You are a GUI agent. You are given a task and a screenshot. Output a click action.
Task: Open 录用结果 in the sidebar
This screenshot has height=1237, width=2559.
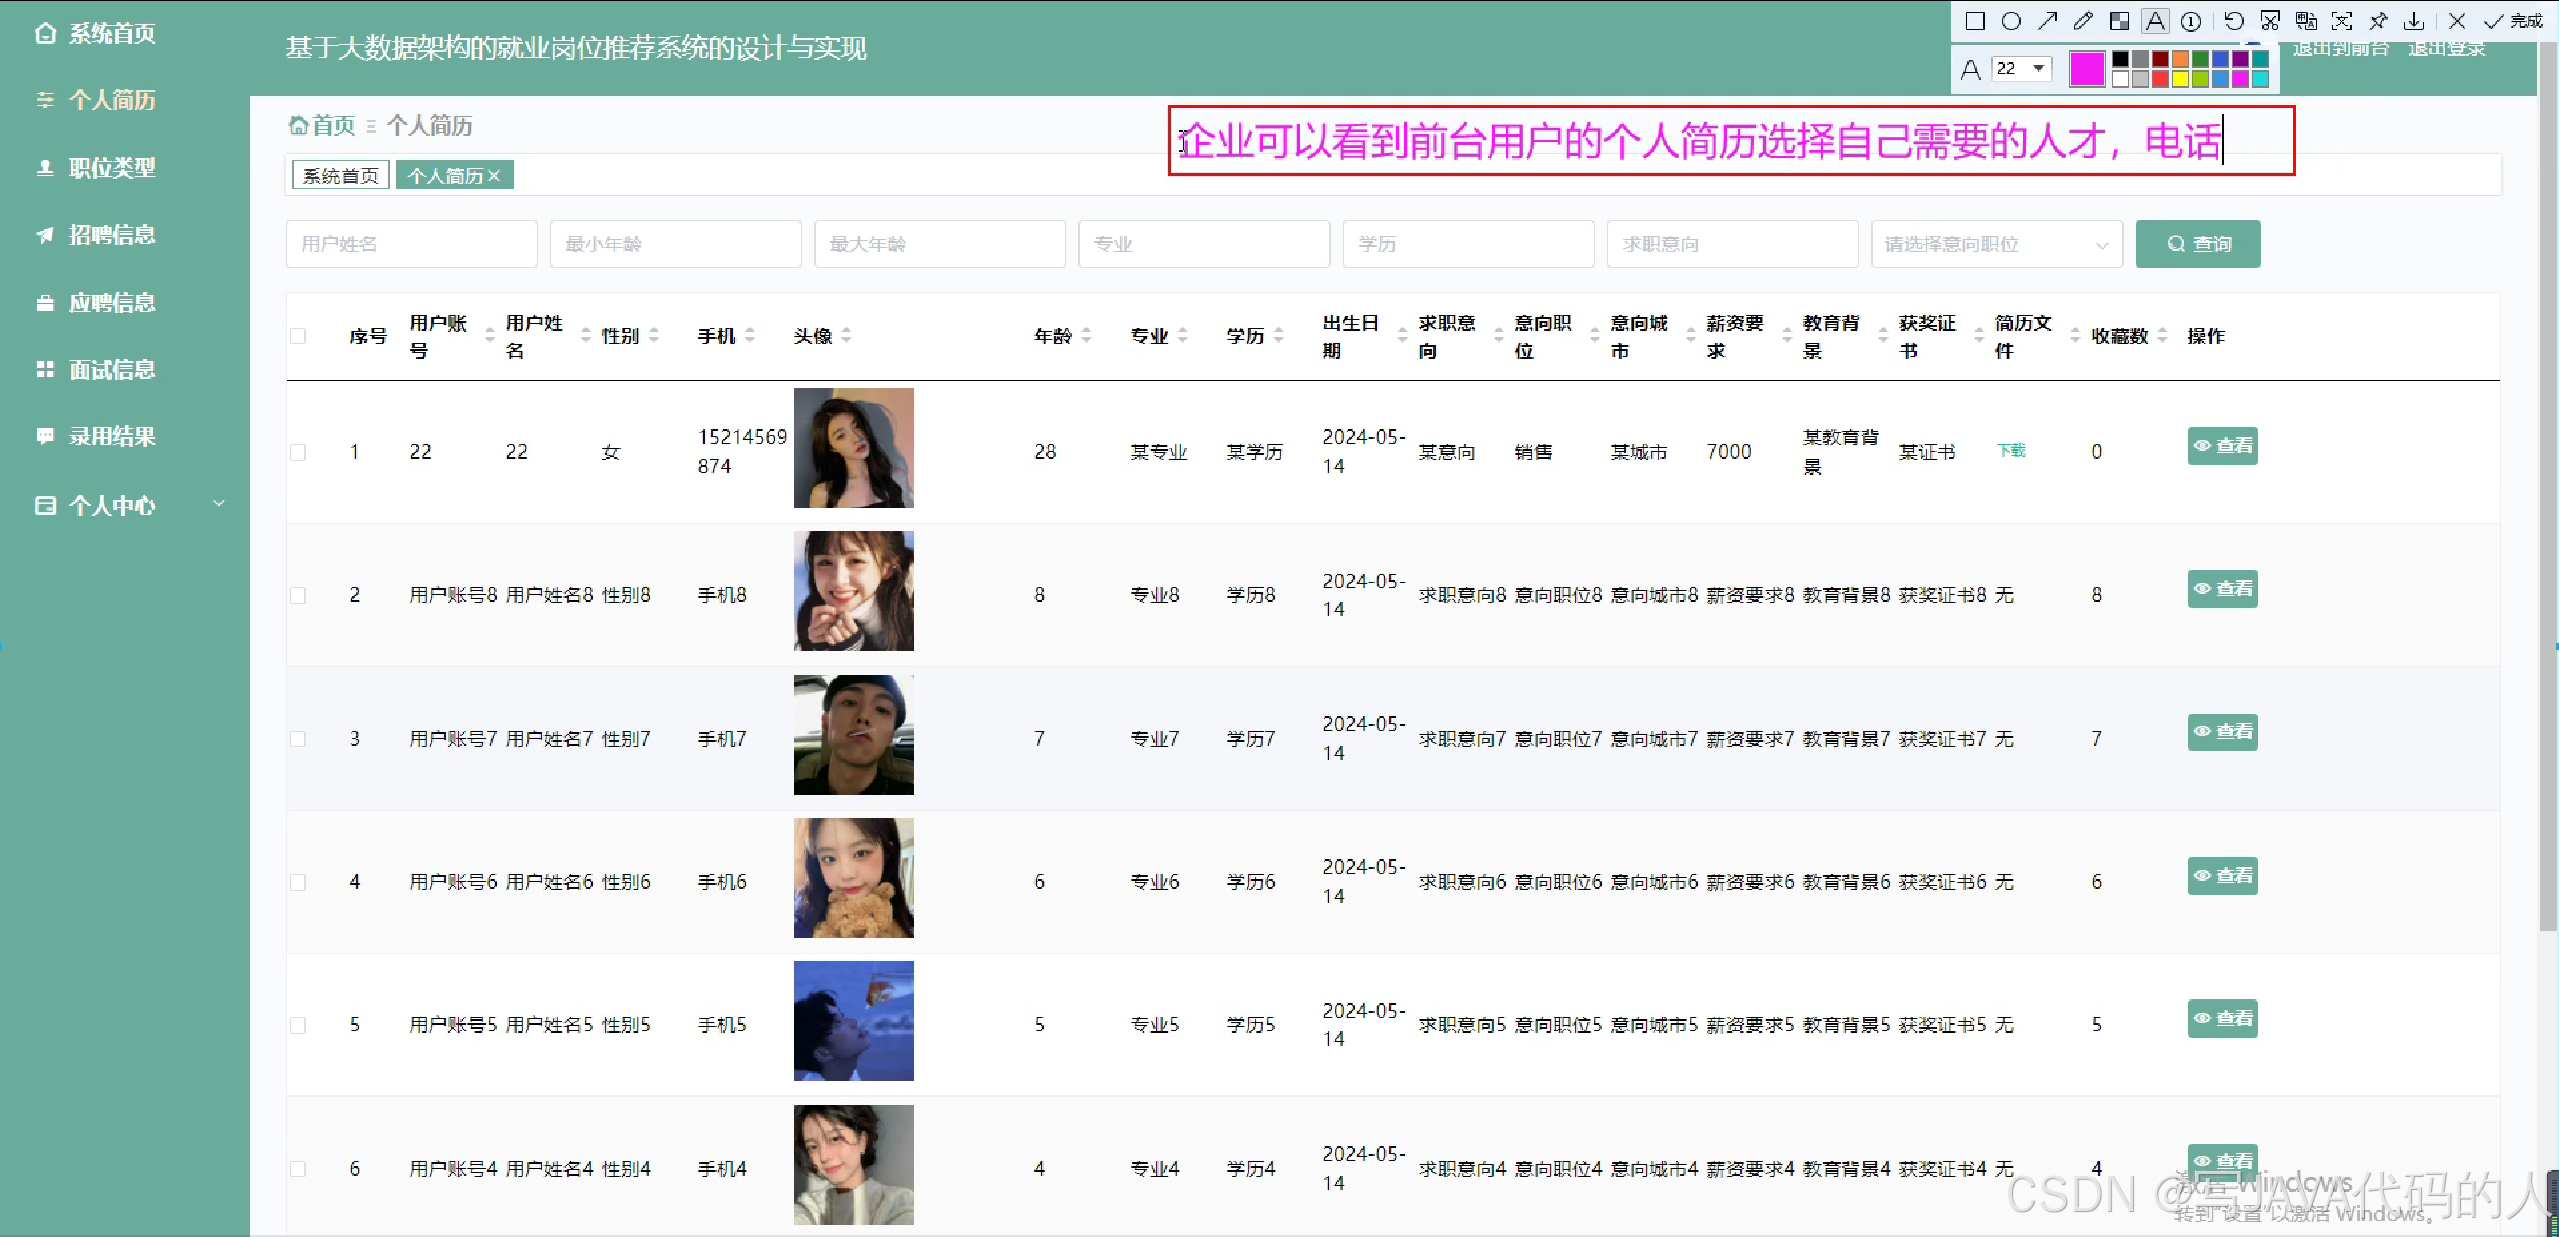[x=112, y=437]
